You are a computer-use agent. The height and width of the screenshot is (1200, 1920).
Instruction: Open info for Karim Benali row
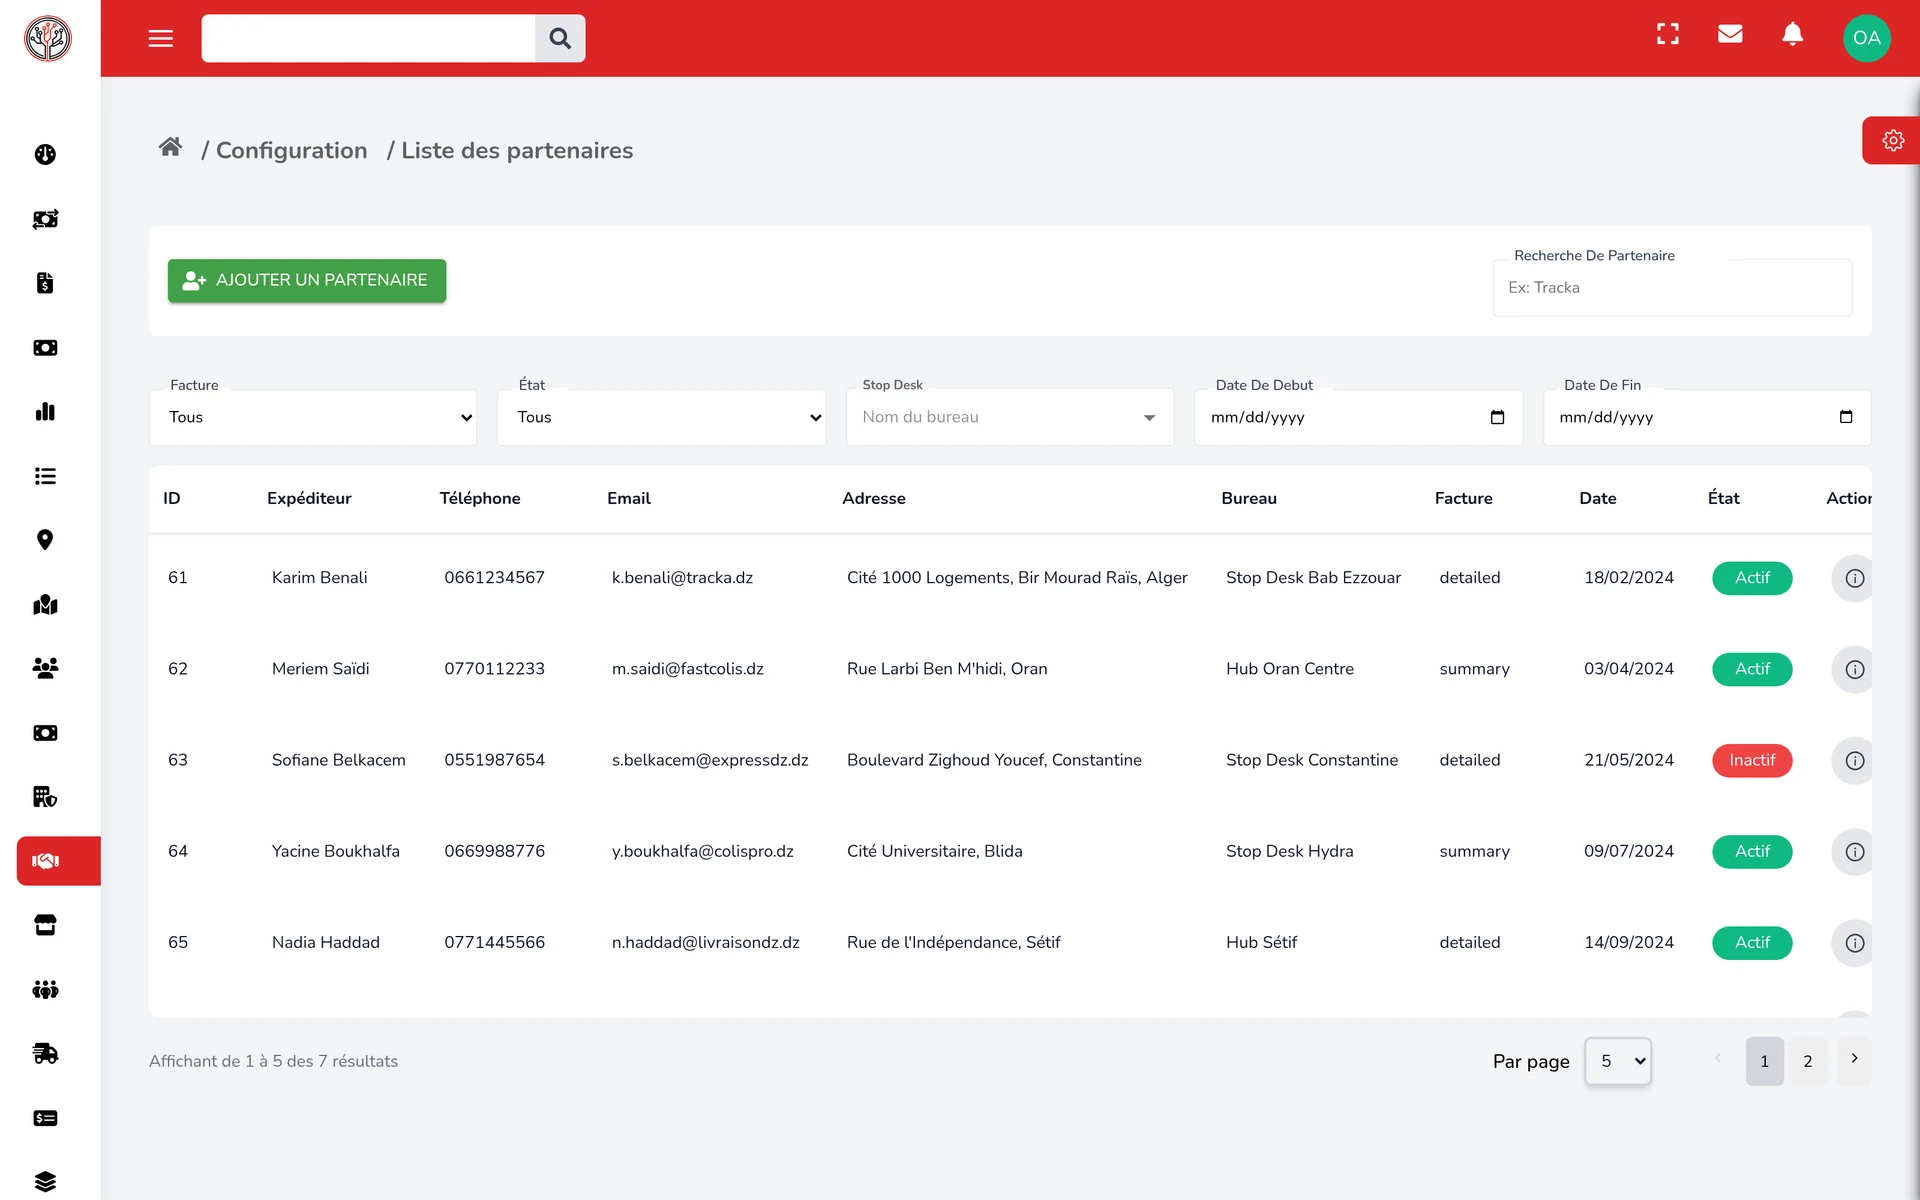[1853, 578]
